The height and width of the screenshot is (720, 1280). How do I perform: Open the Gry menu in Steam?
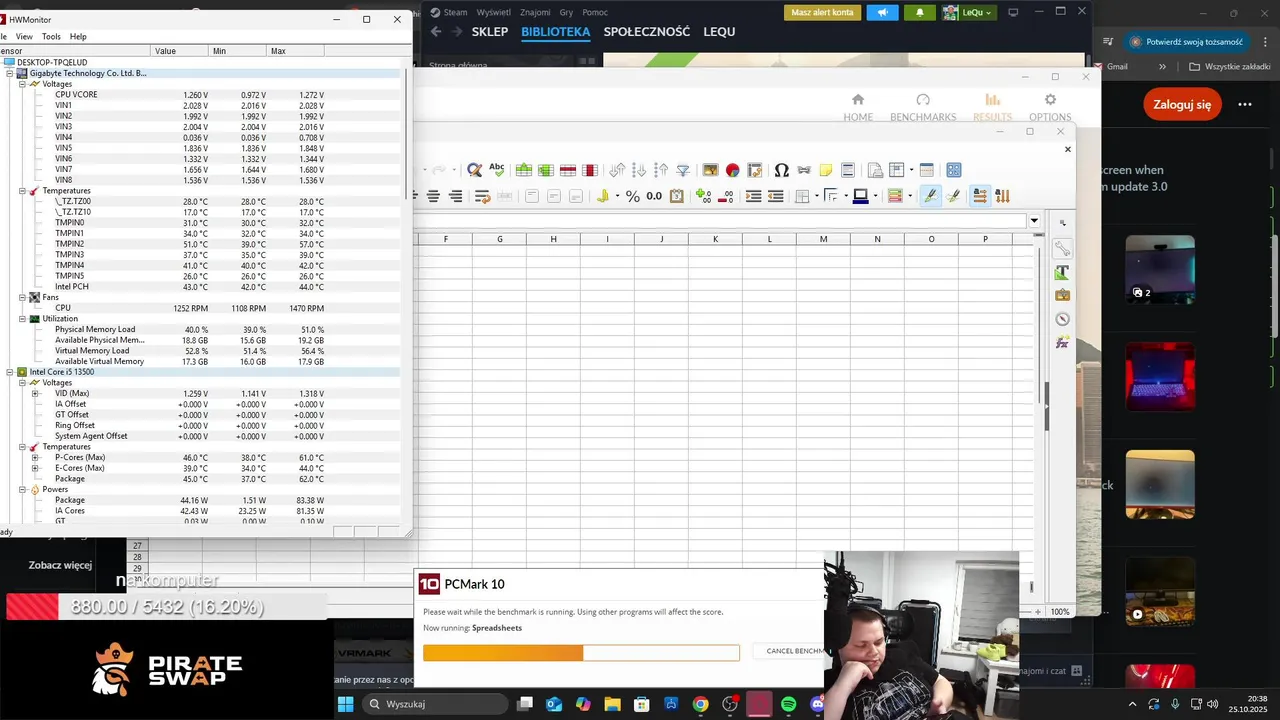(567, 12)
